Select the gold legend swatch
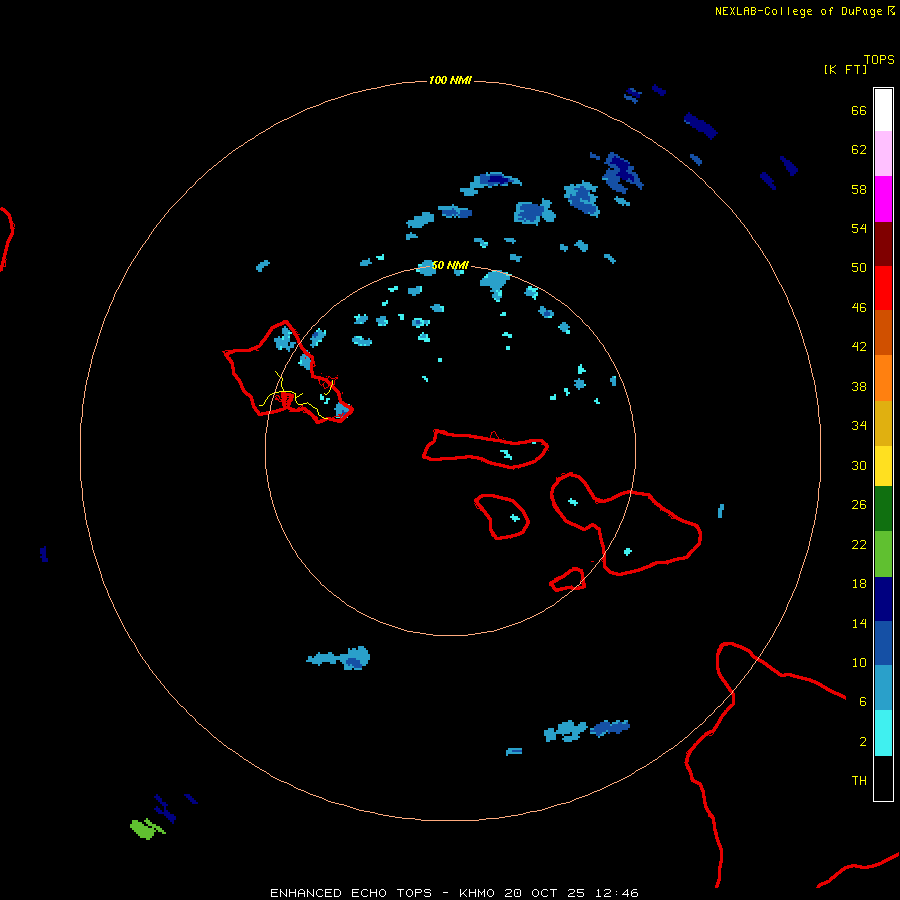The width and height of the screenshot is (900, 900). 883,424
